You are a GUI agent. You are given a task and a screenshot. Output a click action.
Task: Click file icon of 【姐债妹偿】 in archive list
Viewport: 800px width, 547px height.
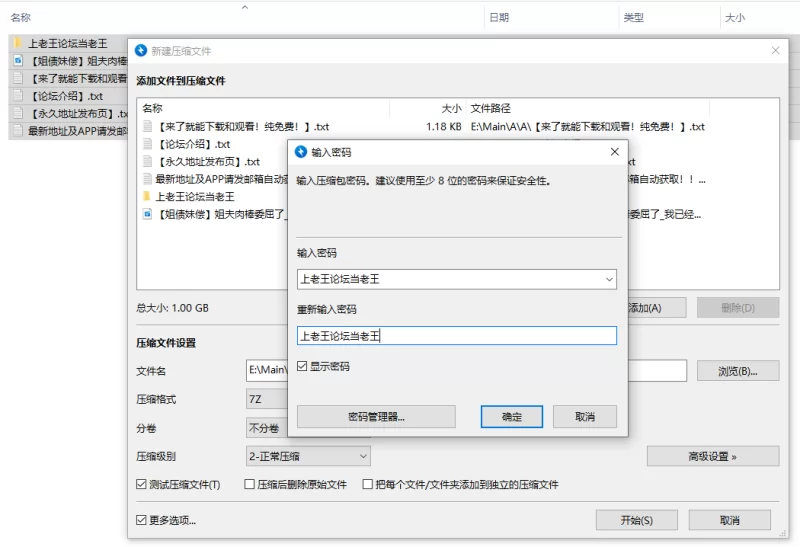(x=147, y=214)
